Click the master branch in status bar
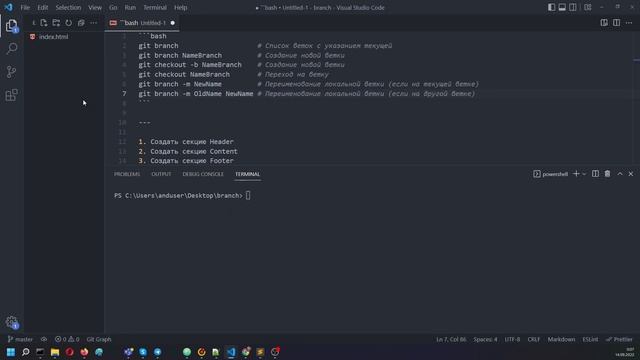This screenshot has width=640, height=360. tap(20, 339)
